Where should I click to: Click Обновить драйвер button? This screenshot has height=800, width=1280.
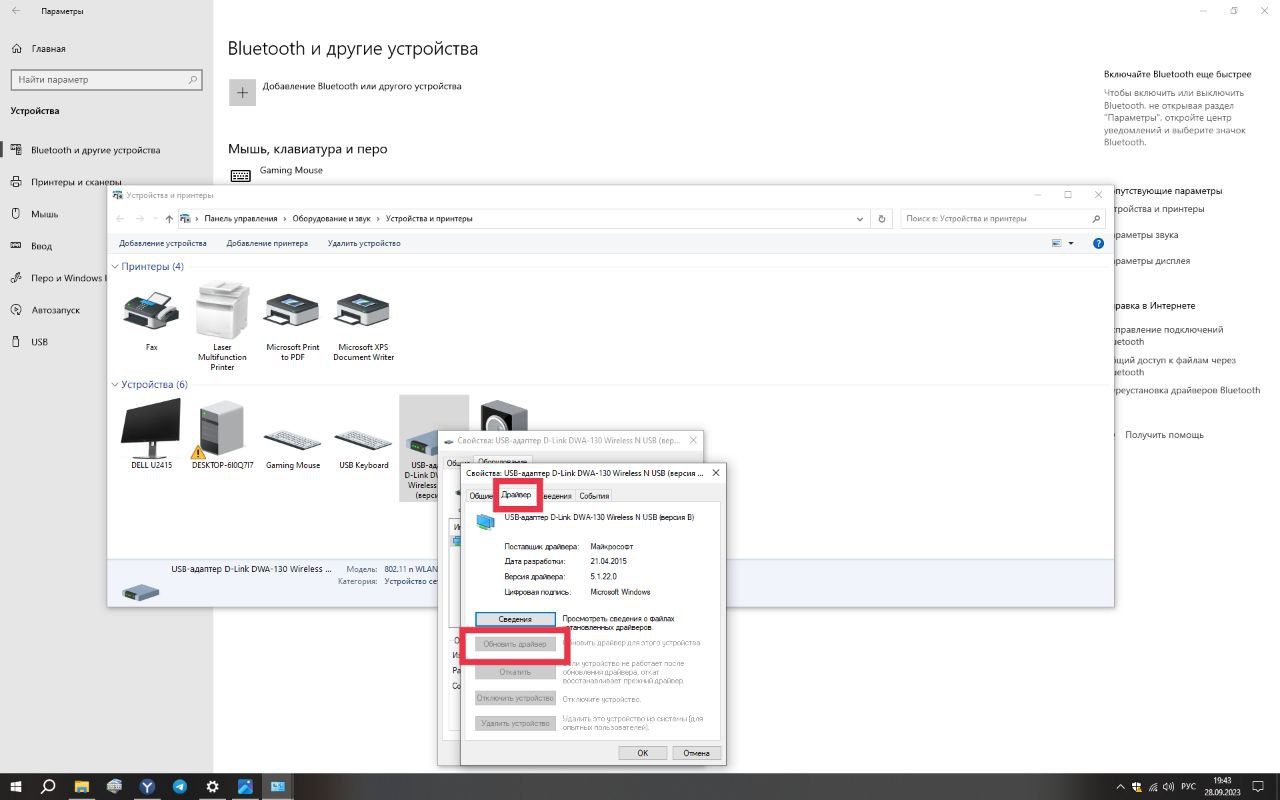pyautogui.click(x=515, y=644)
